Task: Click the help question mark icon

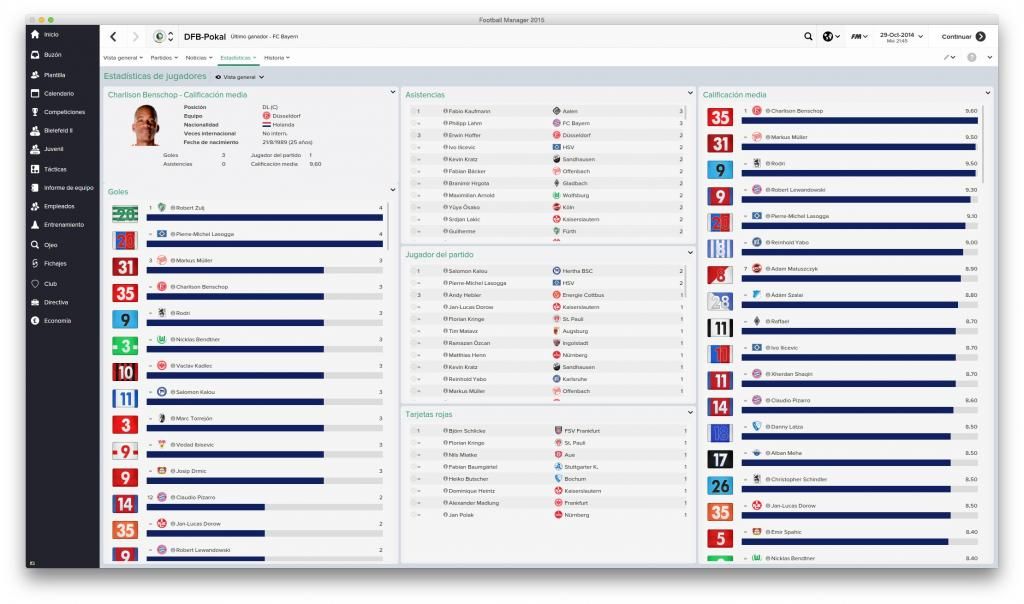Action: point(972,57)
